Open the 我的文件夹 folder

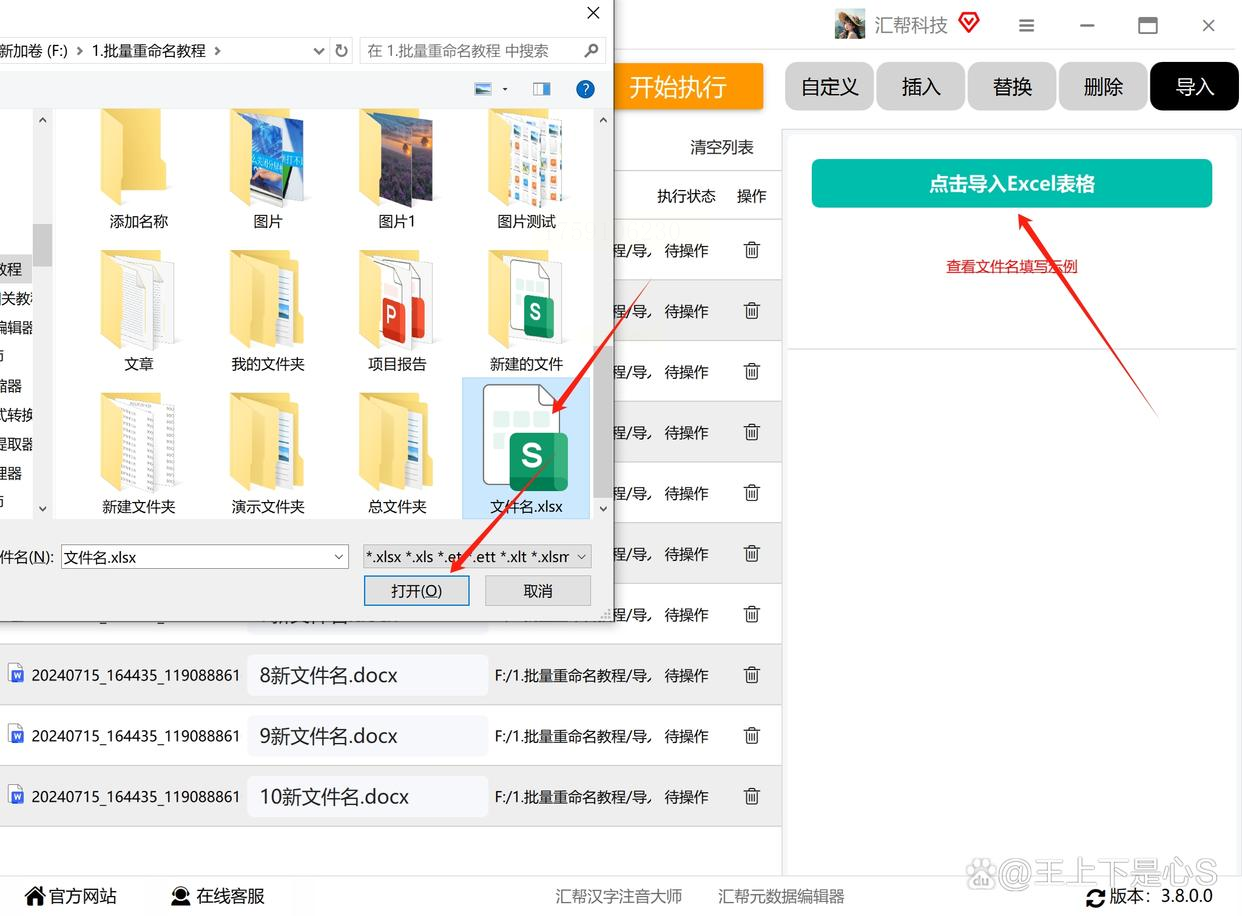tap(267, 312)
